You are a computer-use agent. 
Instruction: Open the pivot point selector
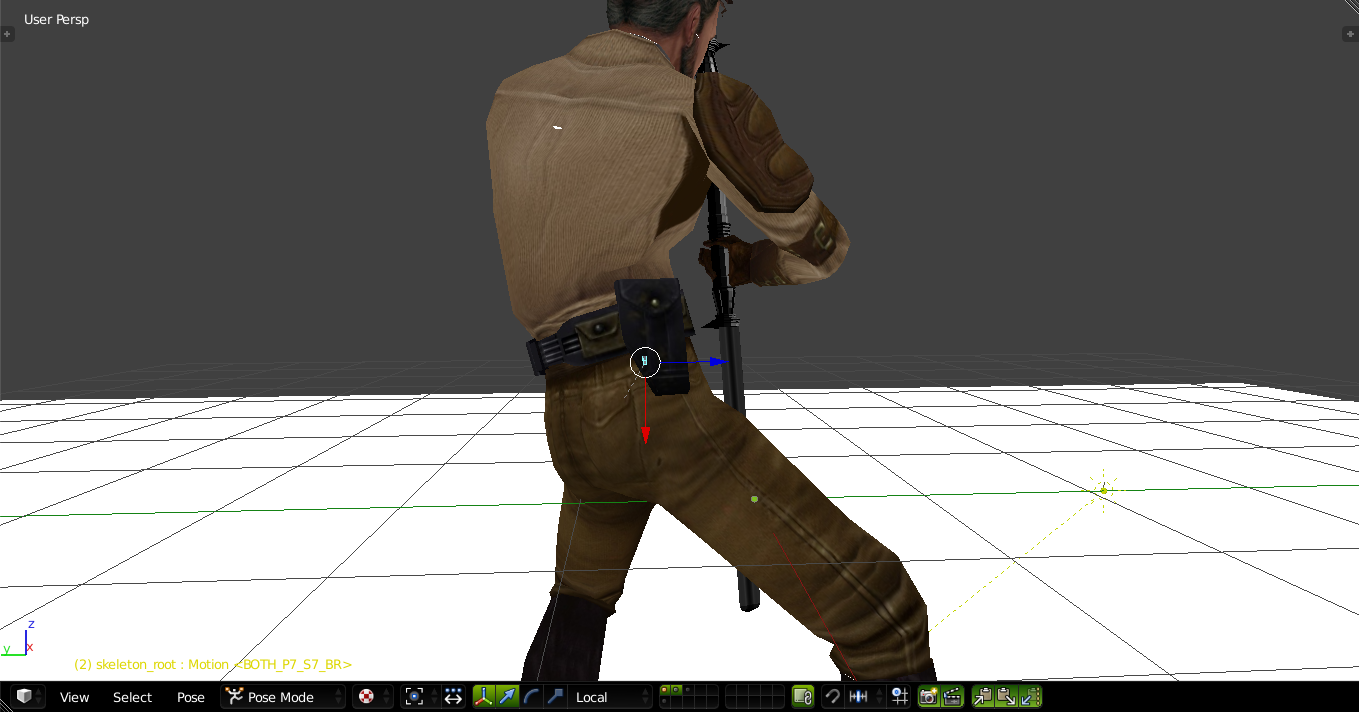tap(420, 697)
